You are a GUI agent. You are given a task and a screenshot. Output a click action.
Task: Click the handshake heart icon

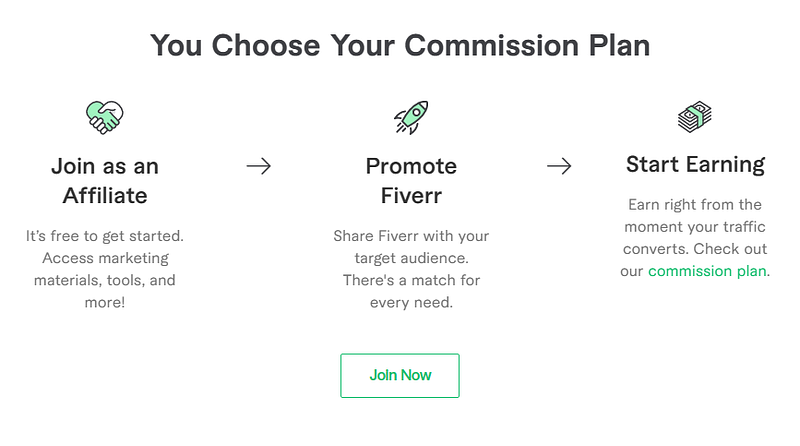[105, 117]
